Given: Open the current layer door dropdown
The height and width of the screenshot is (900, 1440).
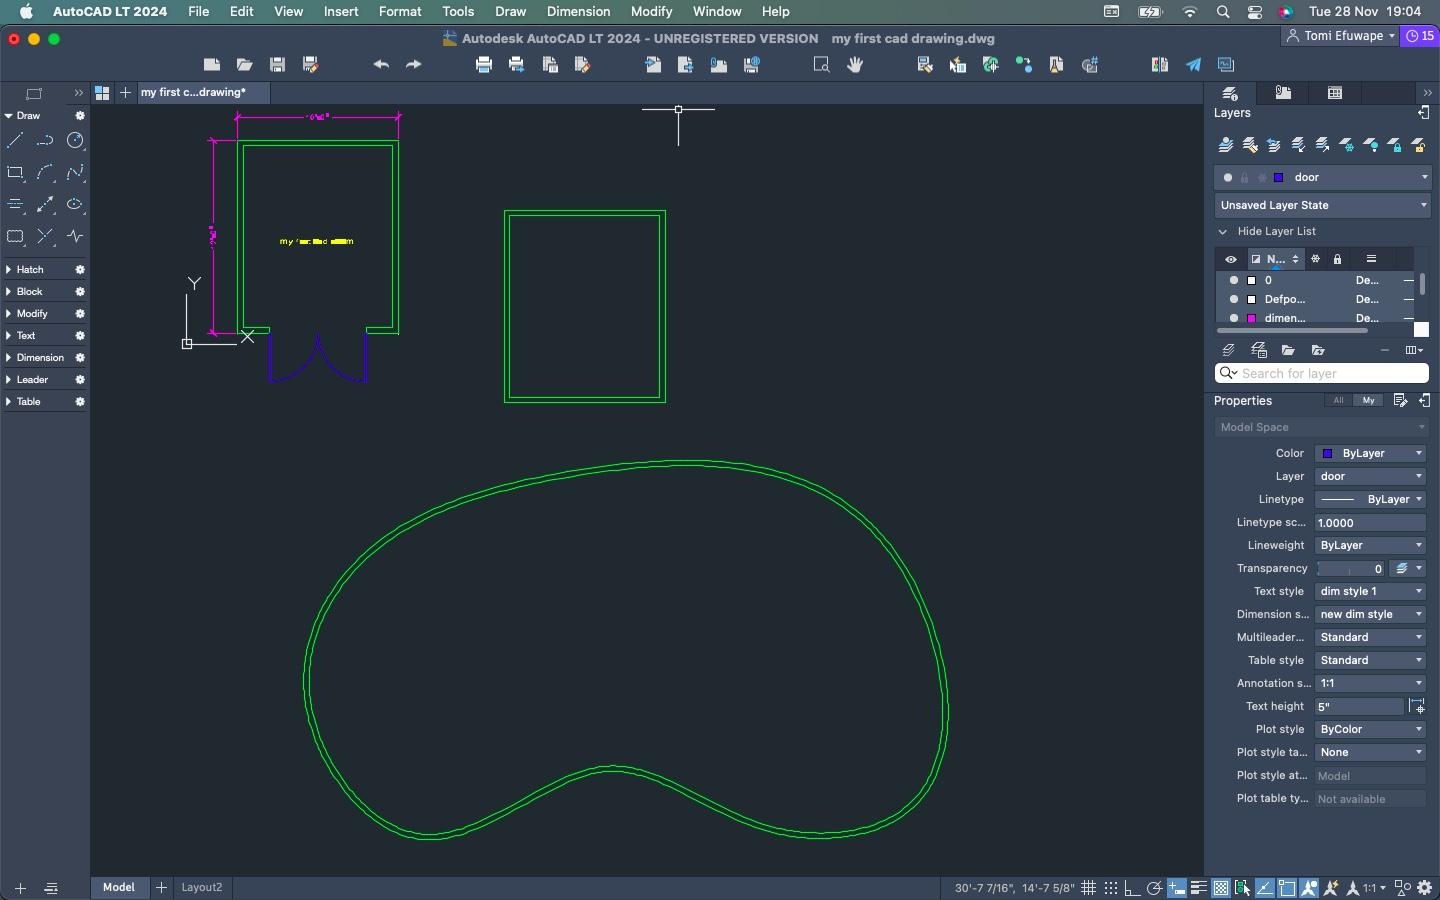Looking at the screenshot, I should [x=1323, y=178].
